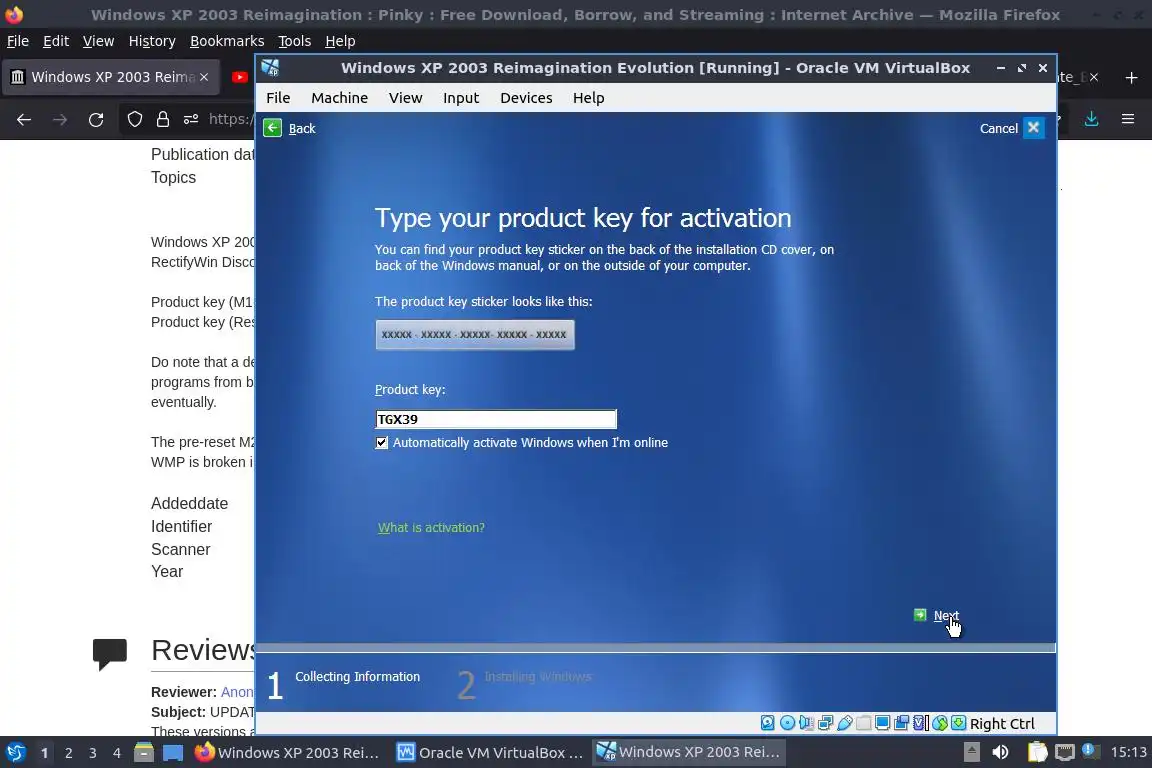Click the Firefox URL address bar
This screenshot has height=768, width=1152.
pyautogui.click(x=231, y=119)
